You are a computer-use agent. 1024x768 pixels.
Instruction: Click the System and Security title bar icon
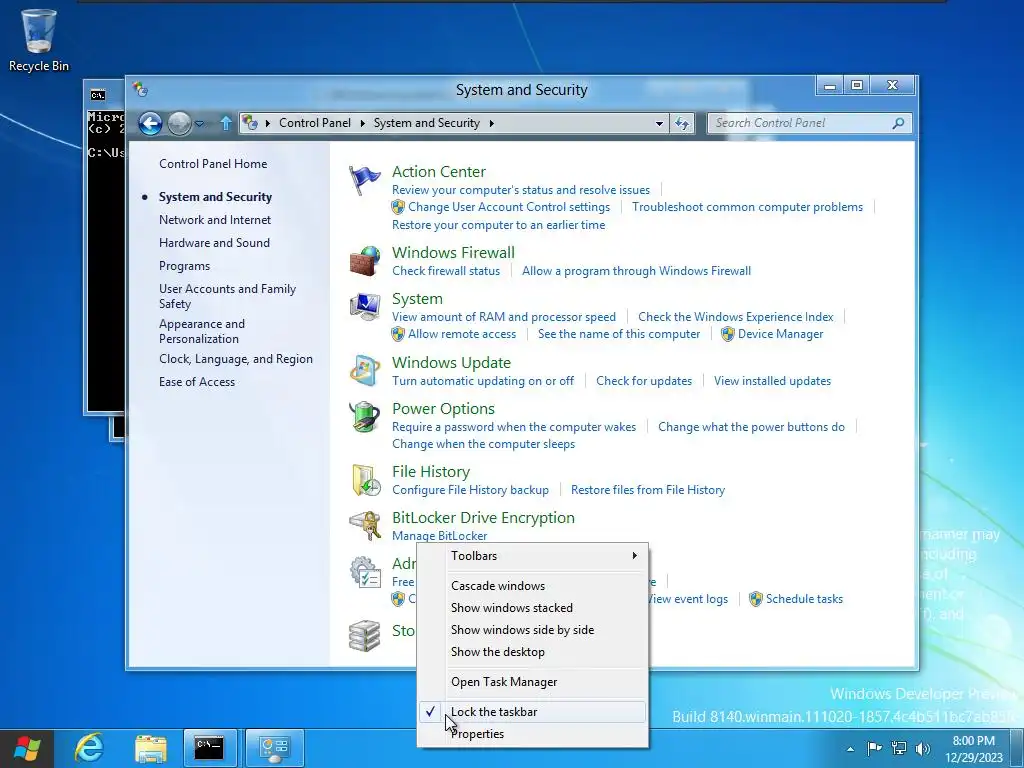(x=140, y=89)
